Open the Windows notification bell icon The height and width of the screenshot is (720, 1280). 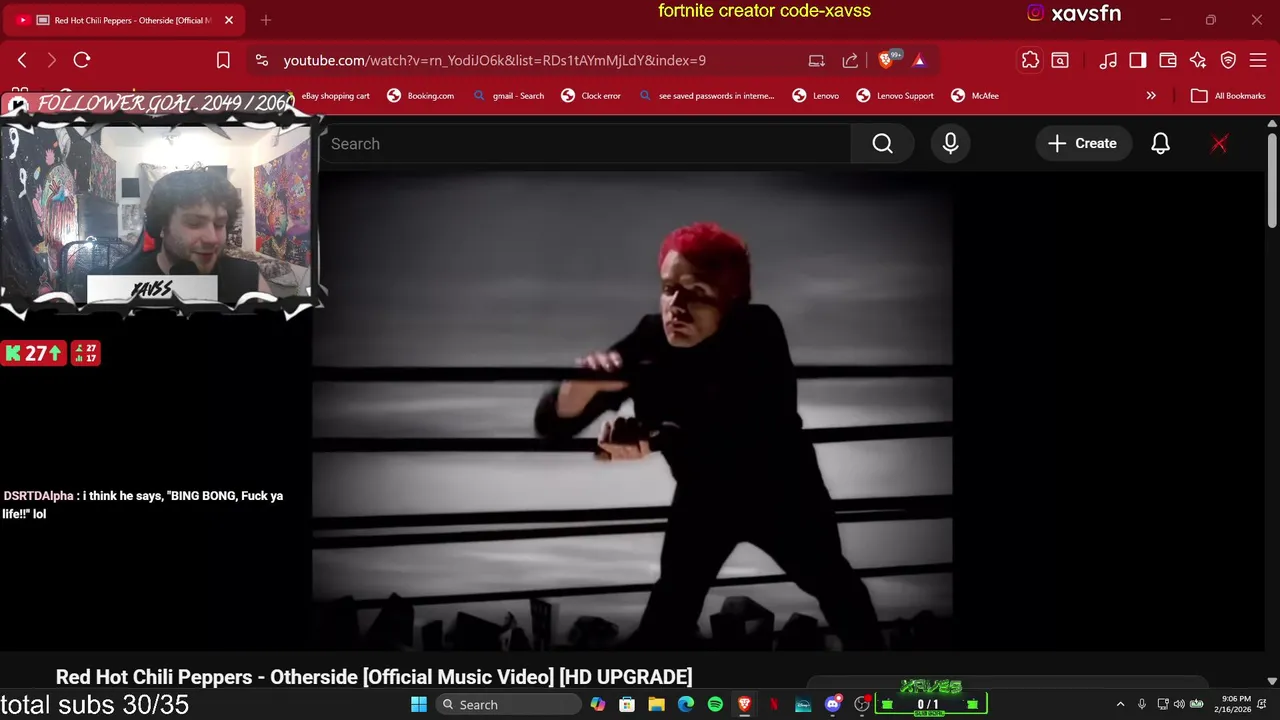click(x=1262, y=704)
